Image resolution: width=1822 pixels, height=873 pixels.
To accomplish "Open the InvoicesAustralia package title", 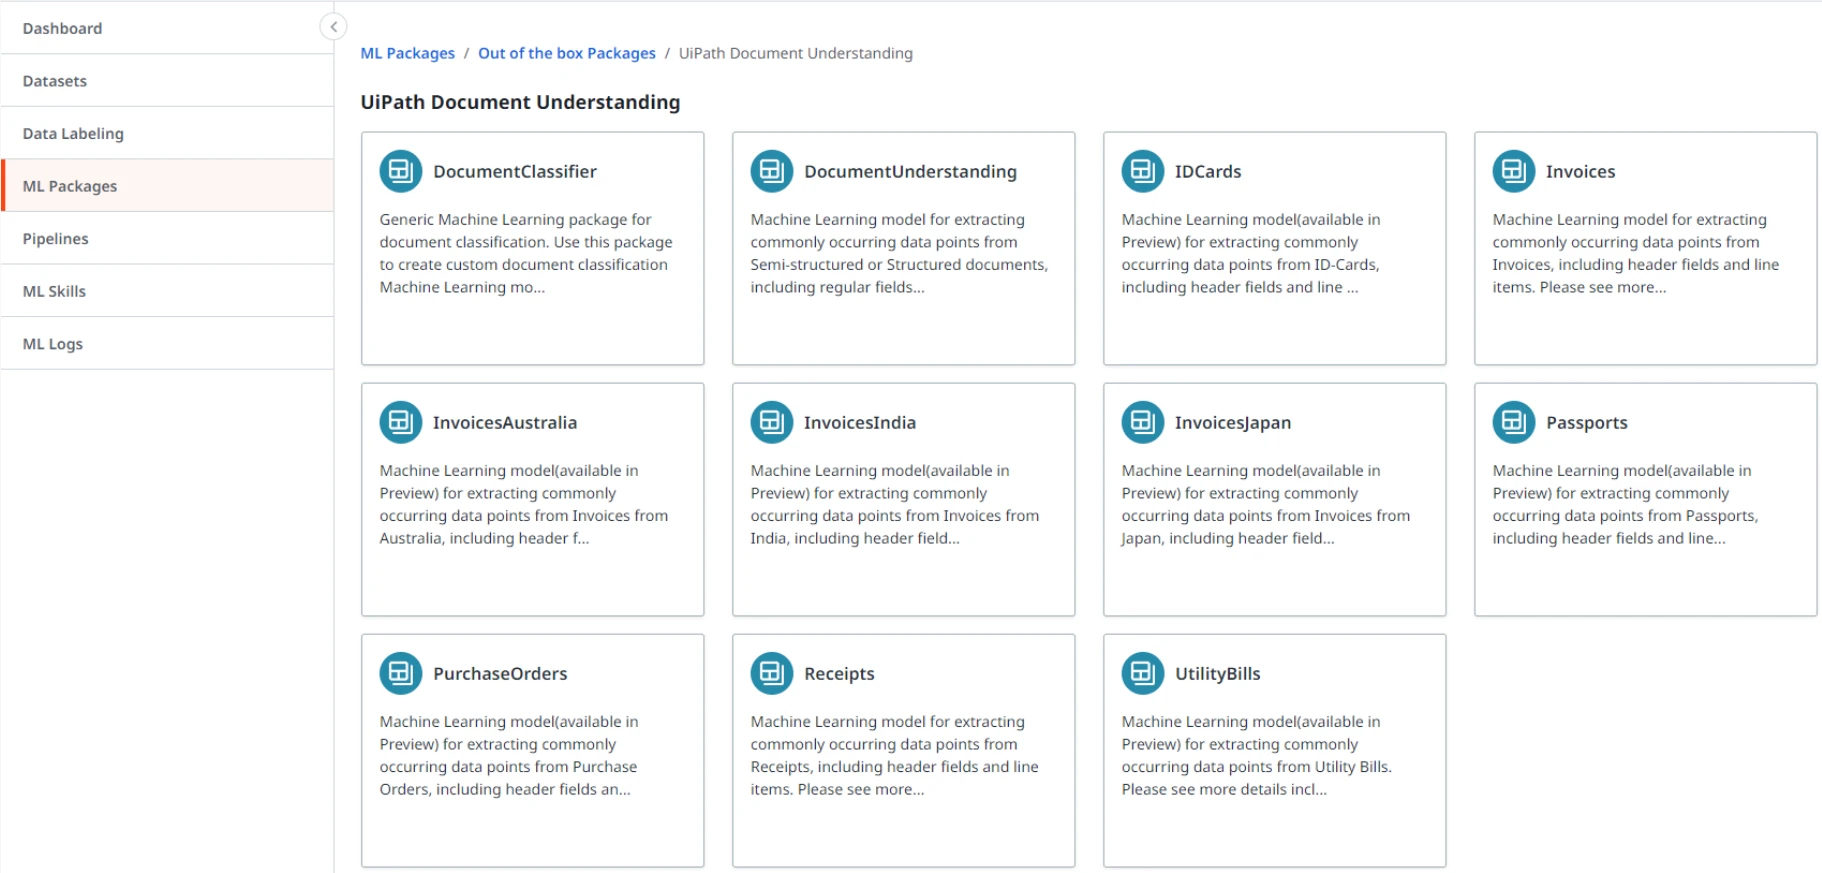I will coord(505,422).
